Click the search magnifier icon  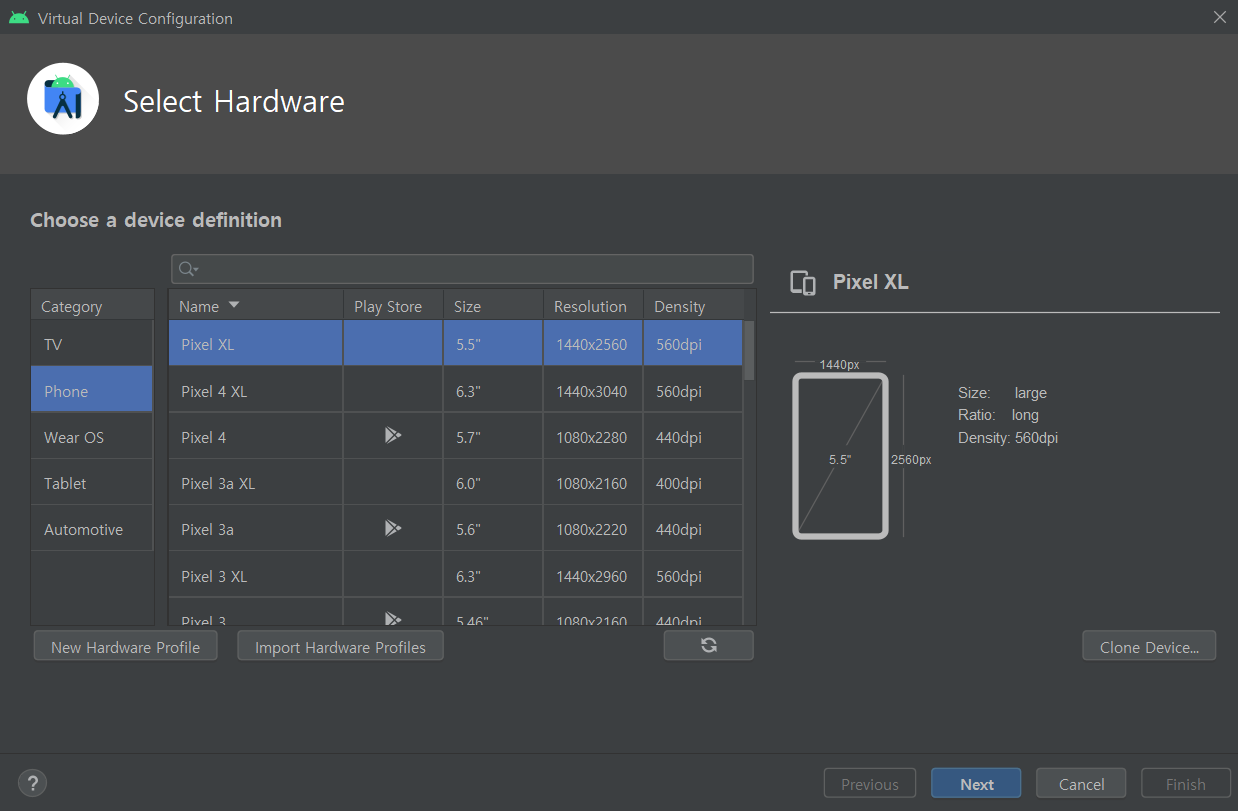click(187, 269)
